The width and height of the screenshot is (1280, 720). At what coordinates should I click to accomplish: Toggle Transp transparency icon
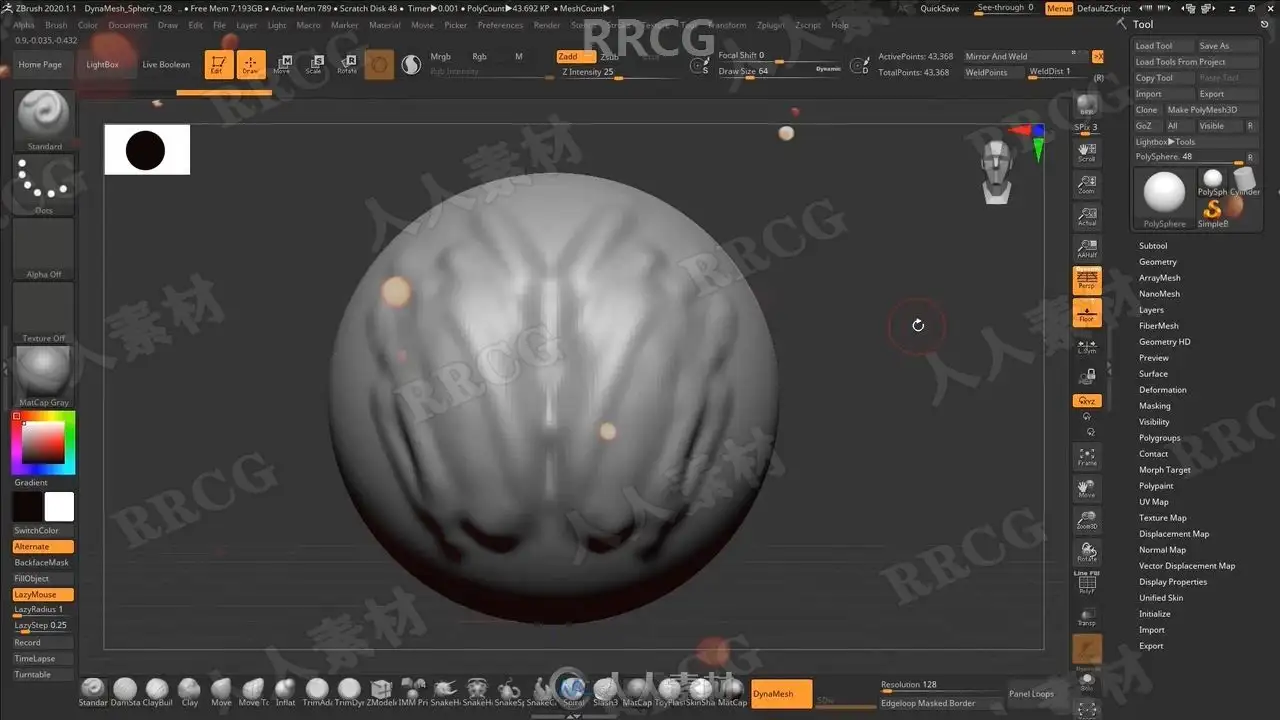tap(1087, 617)
